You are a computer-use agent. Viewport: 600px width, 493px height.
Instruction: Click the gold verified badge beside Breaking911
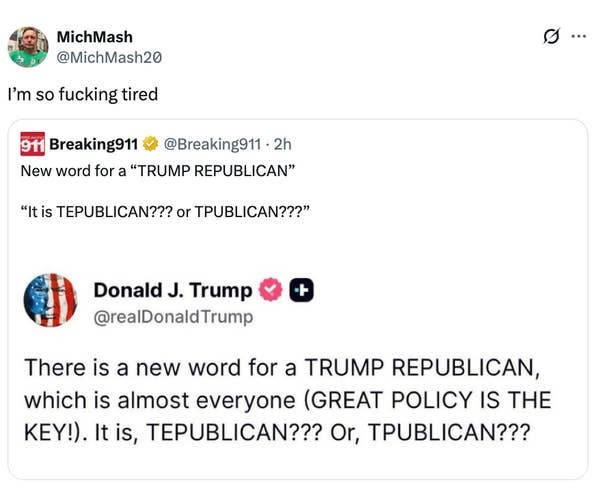pos(150,145)
